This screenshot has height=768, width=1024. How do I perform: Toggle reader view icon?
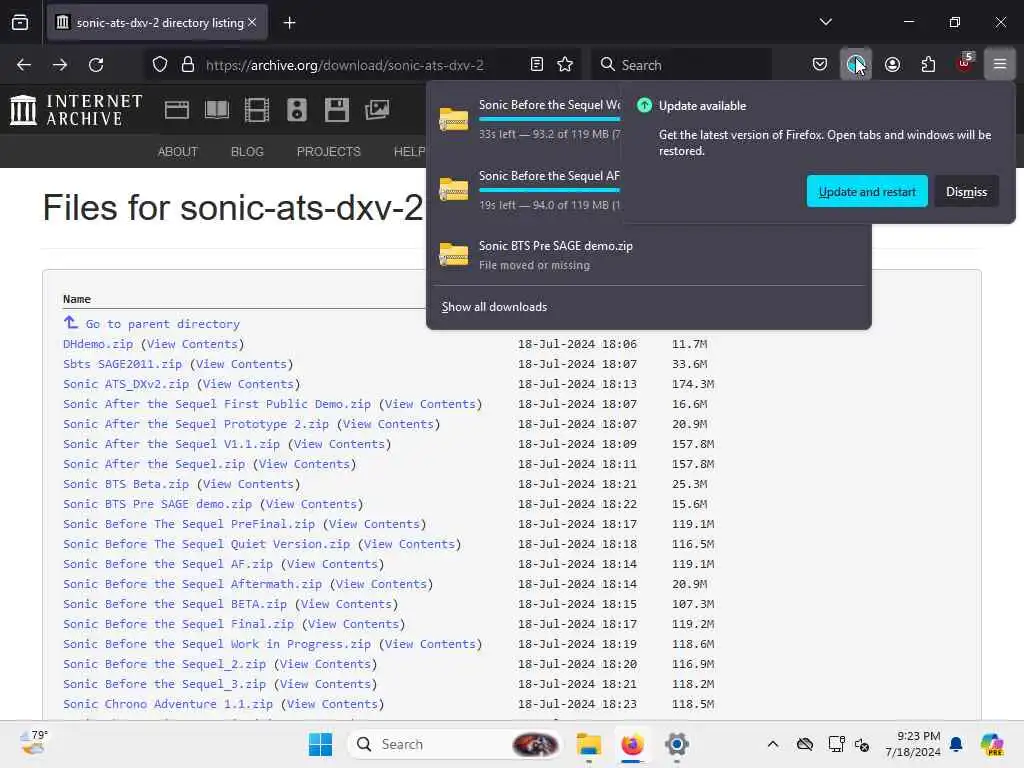tap(537, 65)
